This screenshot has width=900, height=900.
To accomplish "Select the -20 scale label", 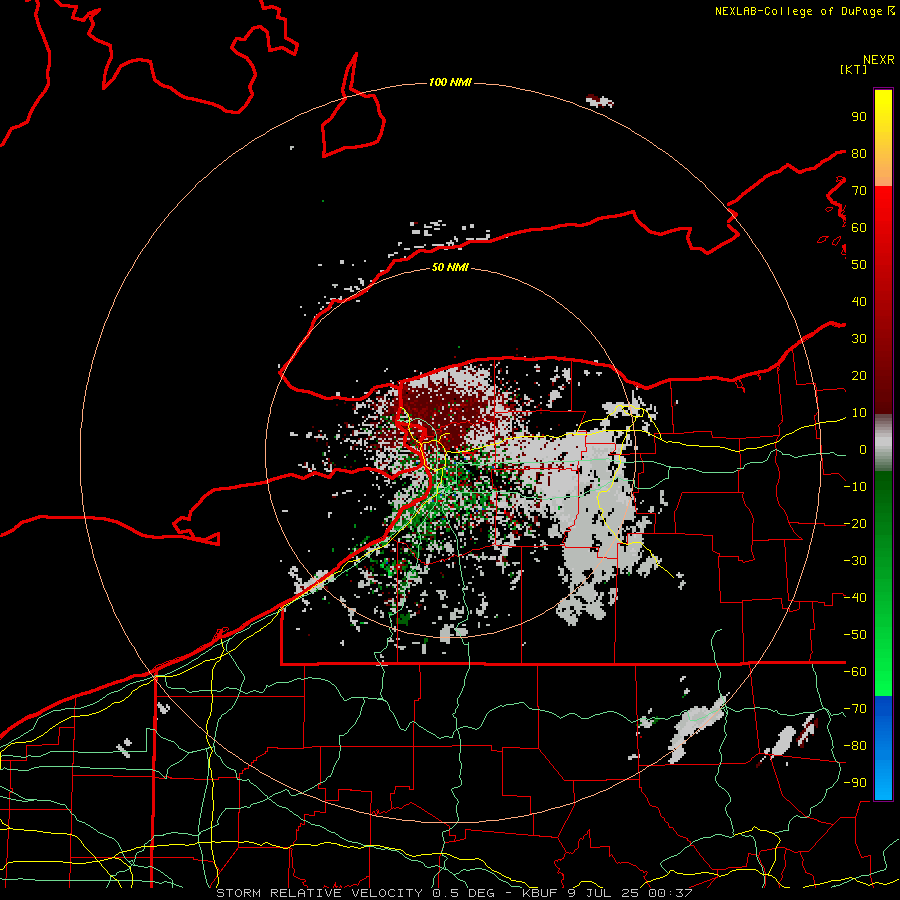I will click(x=855, y=523).
